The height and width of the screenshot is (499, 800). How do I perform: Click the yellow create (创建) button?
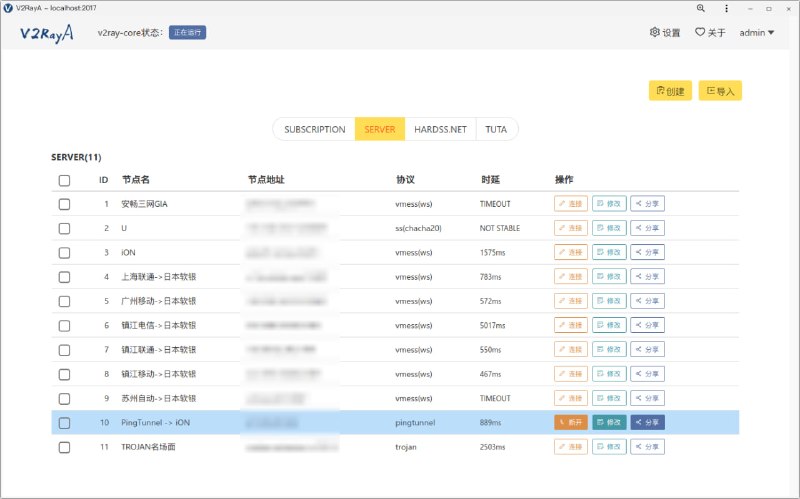click(670, 91)
